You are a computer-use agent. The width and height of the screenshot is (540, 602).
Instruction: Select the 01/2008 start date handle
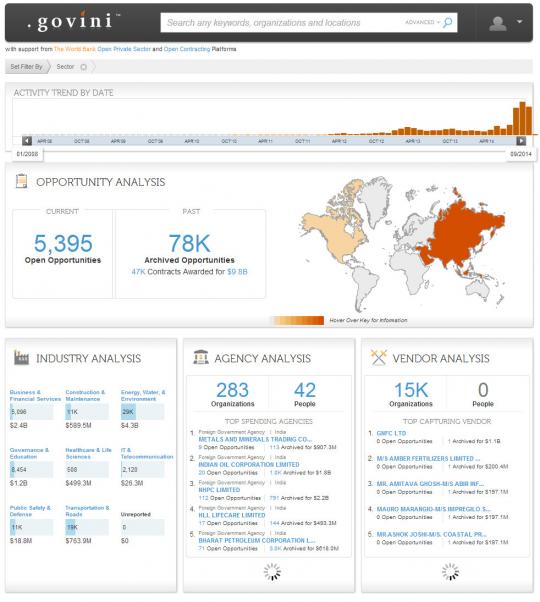click(x=27, y=154)
